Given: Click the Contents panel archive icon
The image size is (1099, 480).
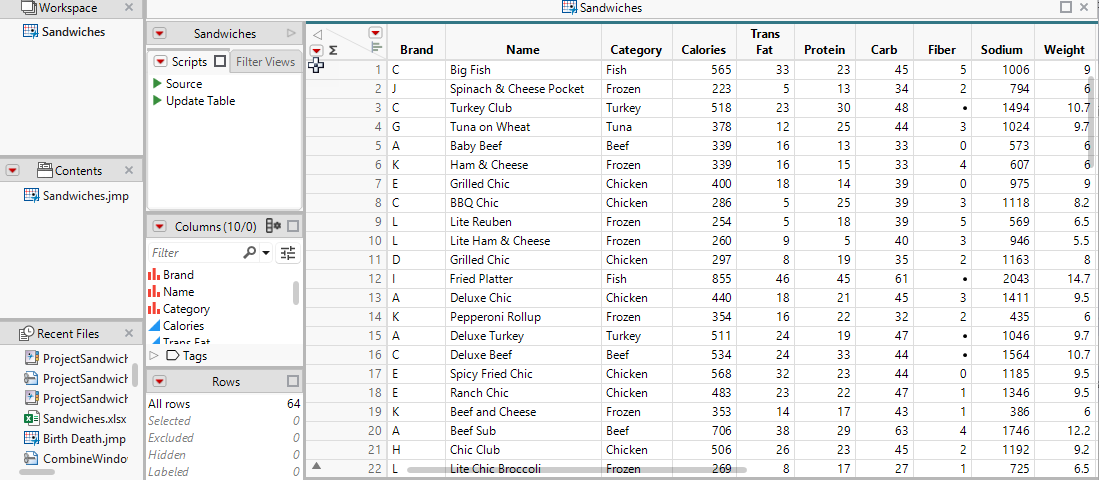Looking at the screenshot, I should tap(45, 170).
